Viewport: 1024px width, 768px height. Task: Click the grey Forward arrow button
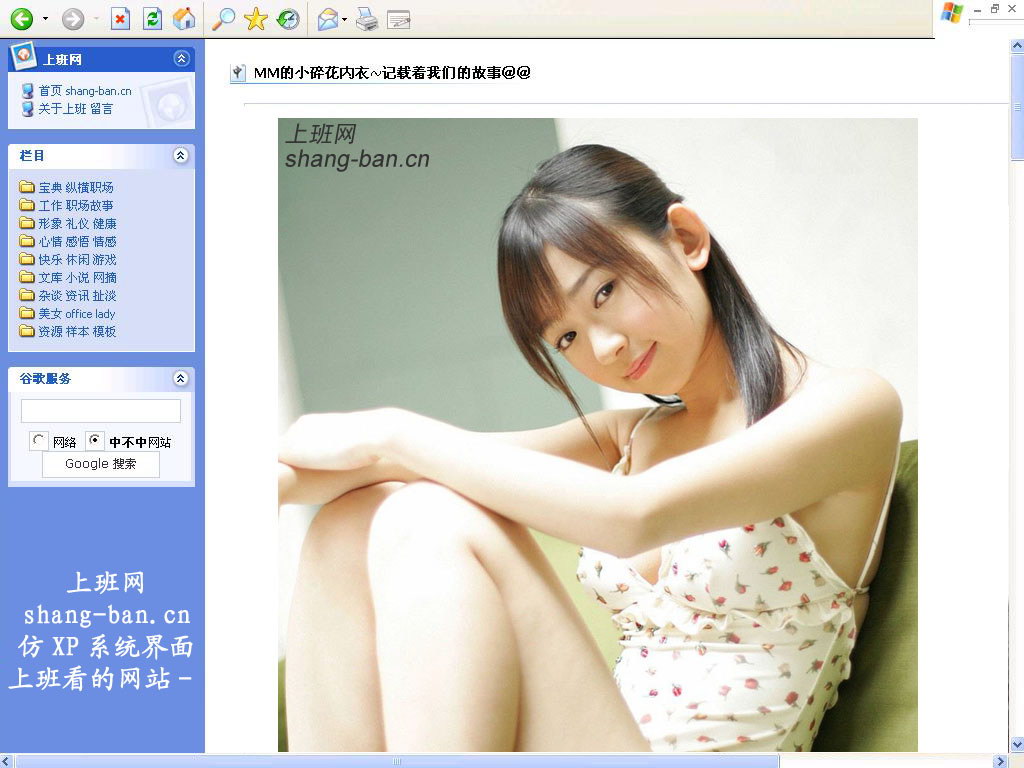pos(72,19)
